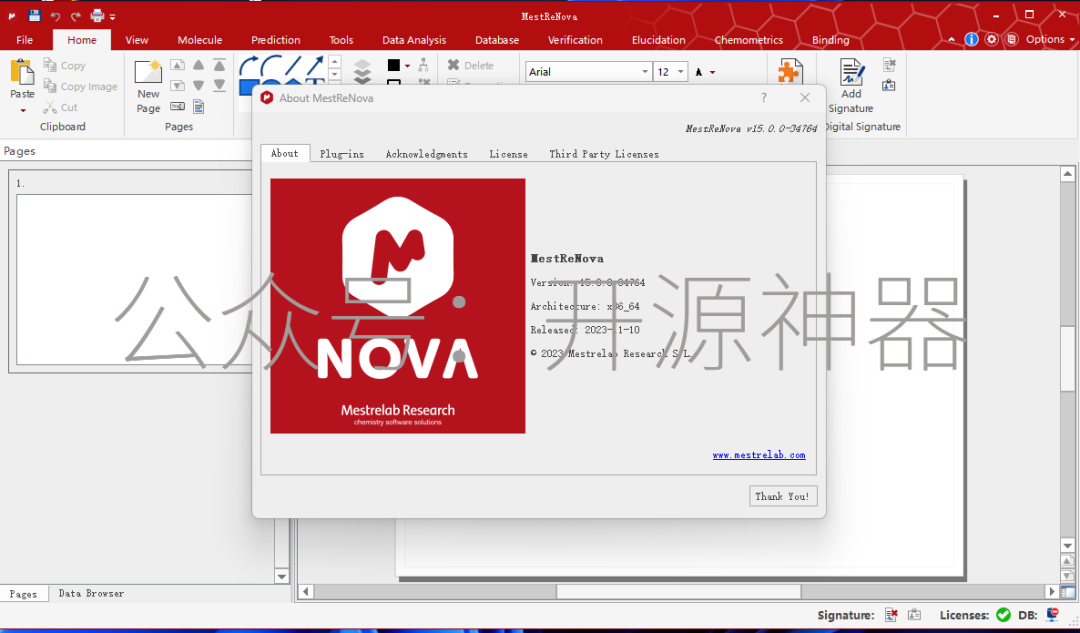
Task: Click the move page down triangle icon
Action: point(198,85)
